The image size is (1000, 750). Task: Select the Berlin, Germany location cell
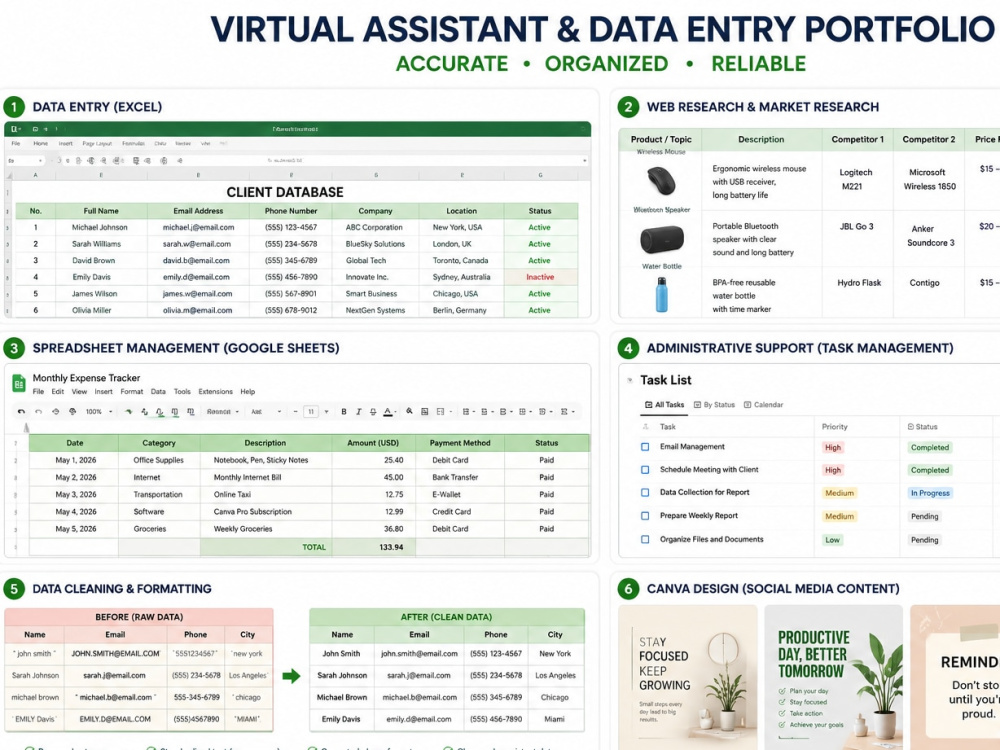pos(461,310)
